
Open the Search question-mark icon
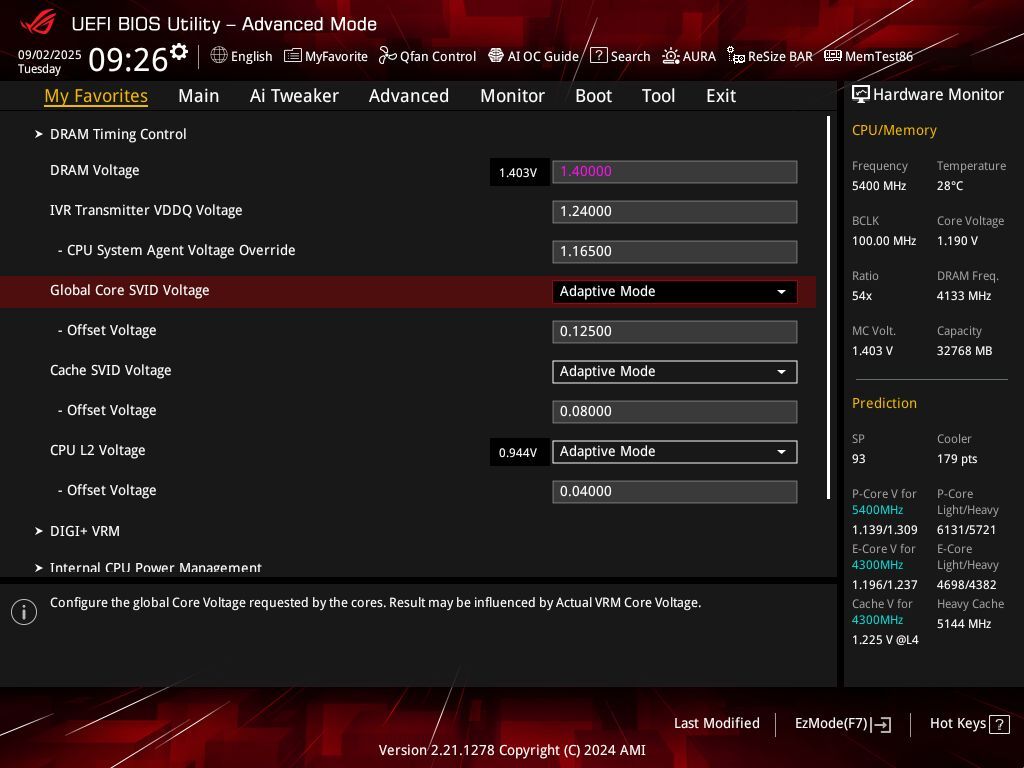point(598,56)
